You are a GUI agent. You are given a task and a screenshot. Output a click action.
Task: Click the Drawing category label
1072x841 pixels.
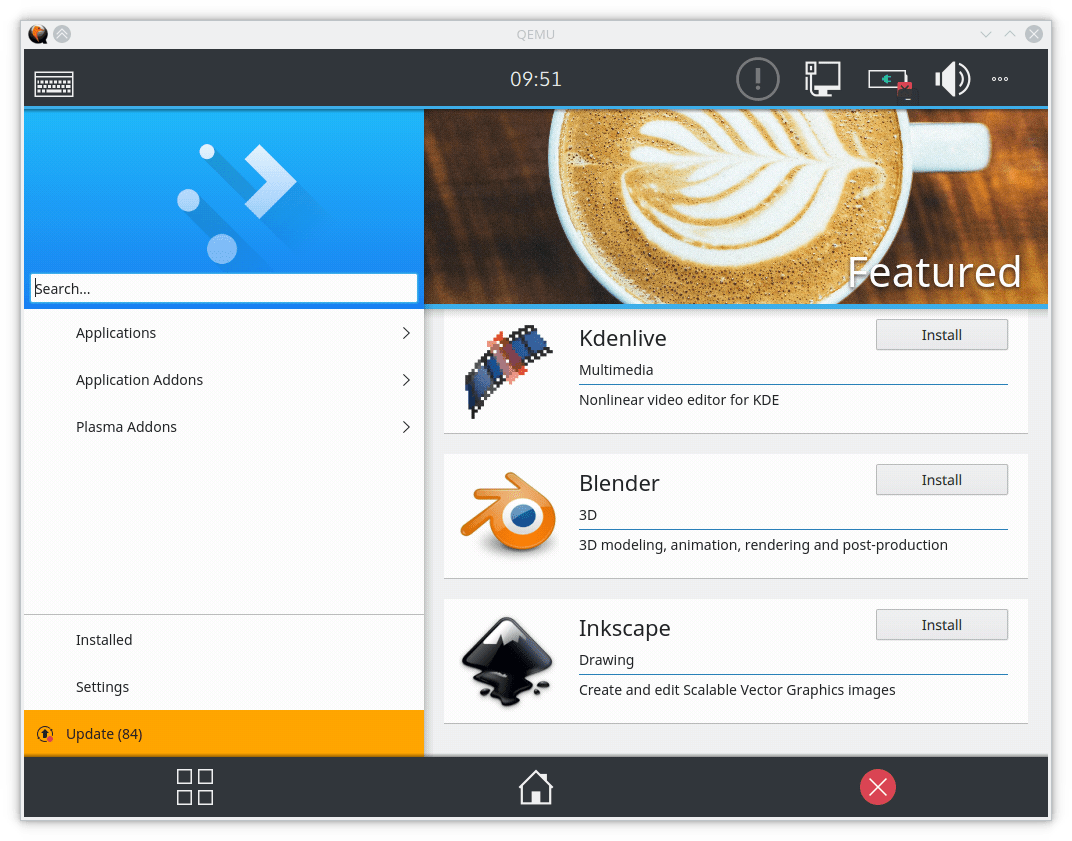[x=606, y=660]
